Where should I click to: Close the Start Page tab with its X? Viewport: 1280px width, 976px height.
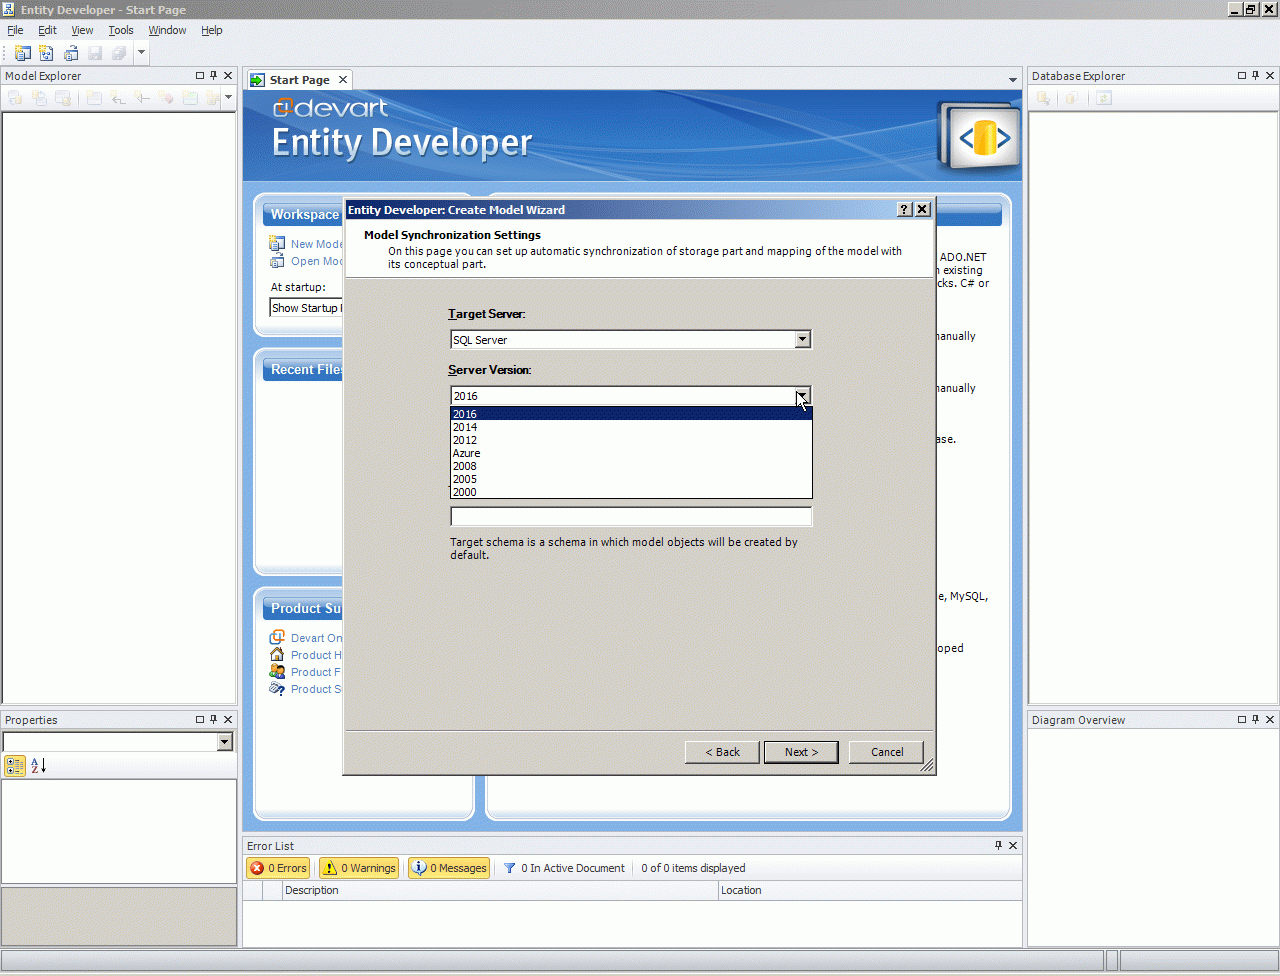pyautogui.click(x=343, y=80)
